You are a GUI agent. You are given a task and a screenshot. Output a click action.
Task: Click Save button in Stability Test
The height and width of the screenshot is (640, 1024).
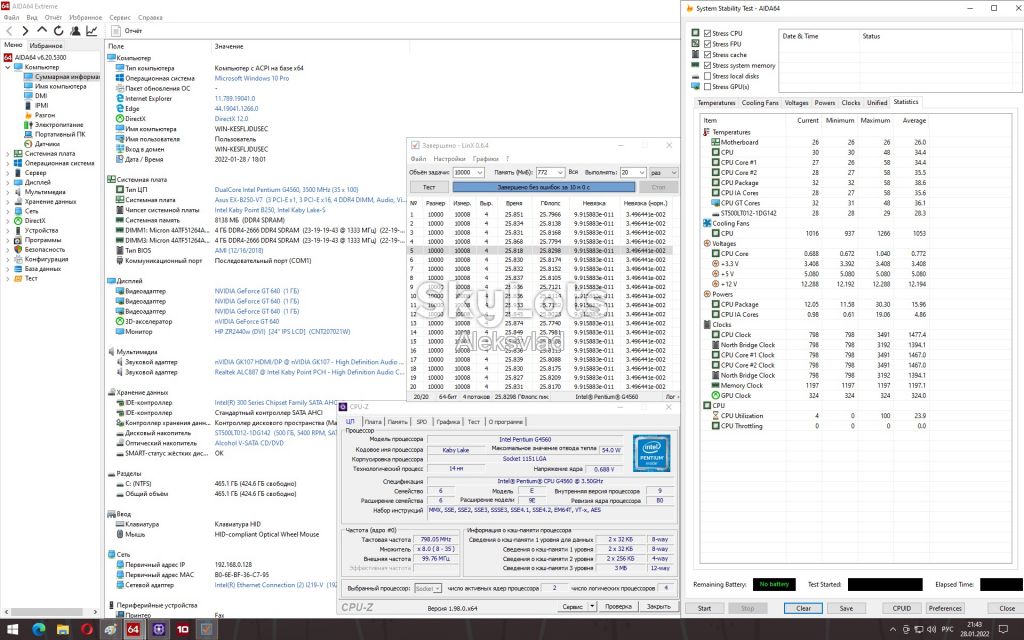846,608
